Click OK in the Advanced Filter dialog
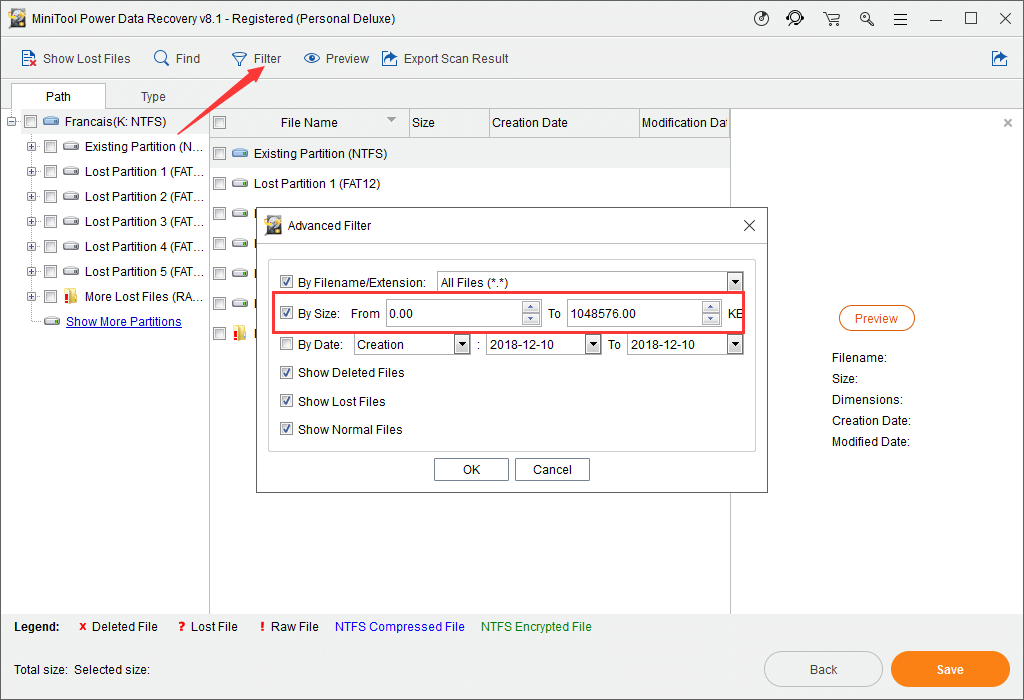The height and width of the screenshot is (700, 1024). (x=472, y=469)
